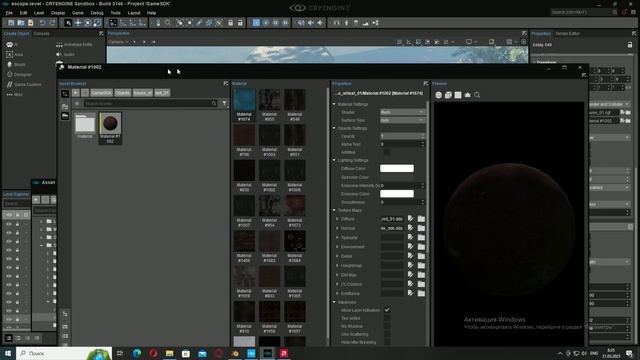640x360 pixels.
Task: Click the toolbar audio mute speaker icon
Action: 311,23
